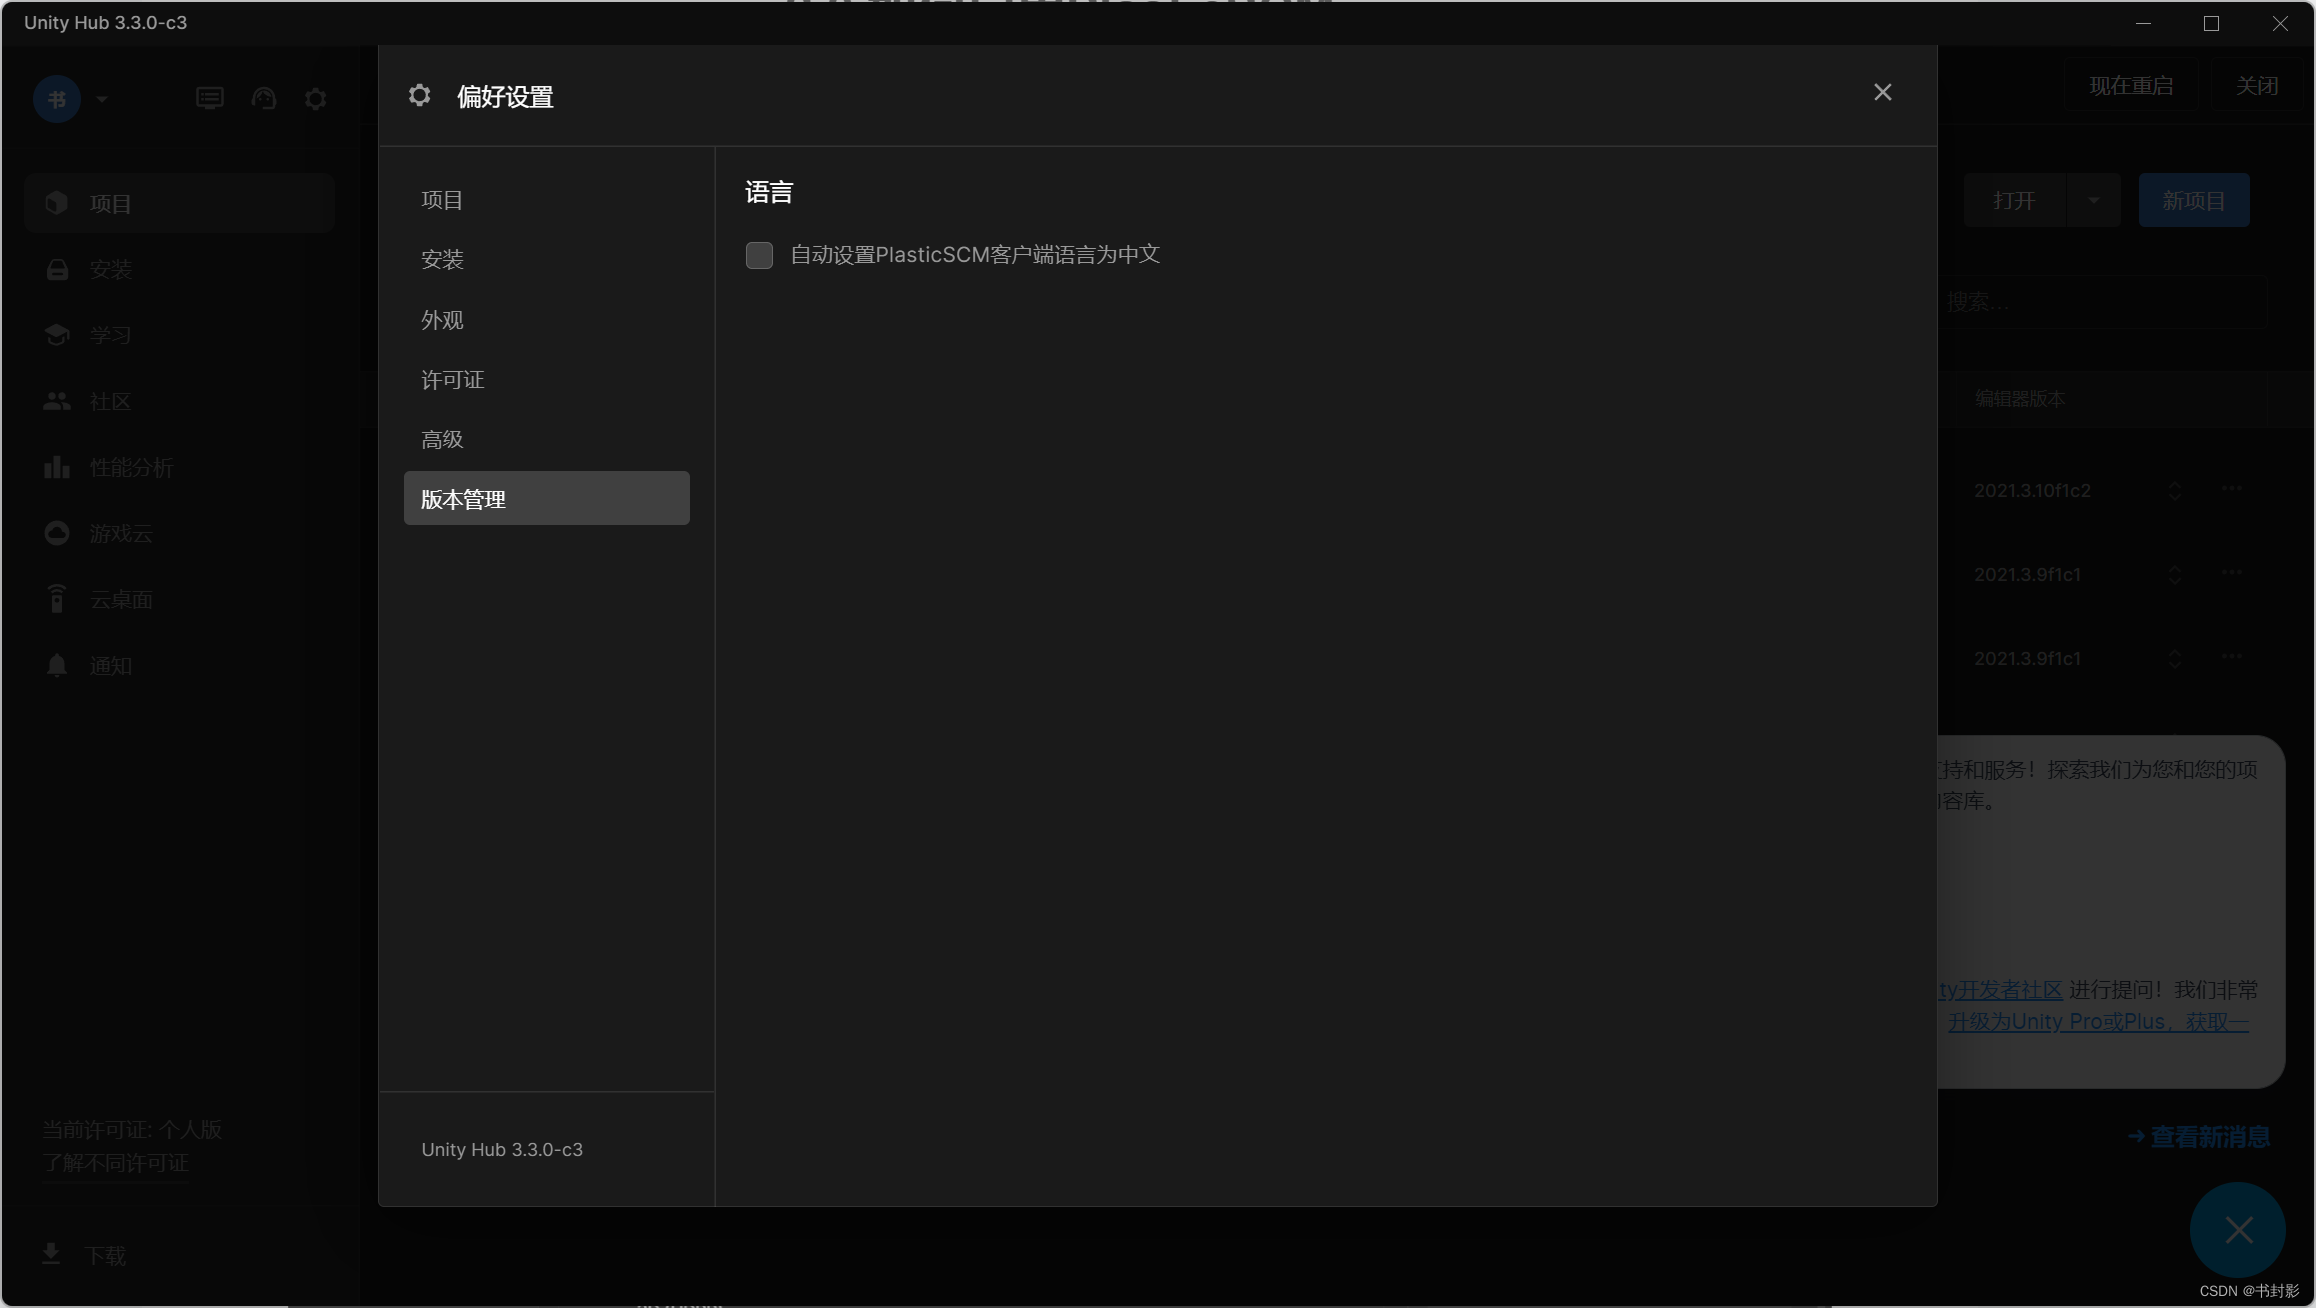Go to the 高级 preferences tab
2316x1308 pixels.
coord(442,440)
